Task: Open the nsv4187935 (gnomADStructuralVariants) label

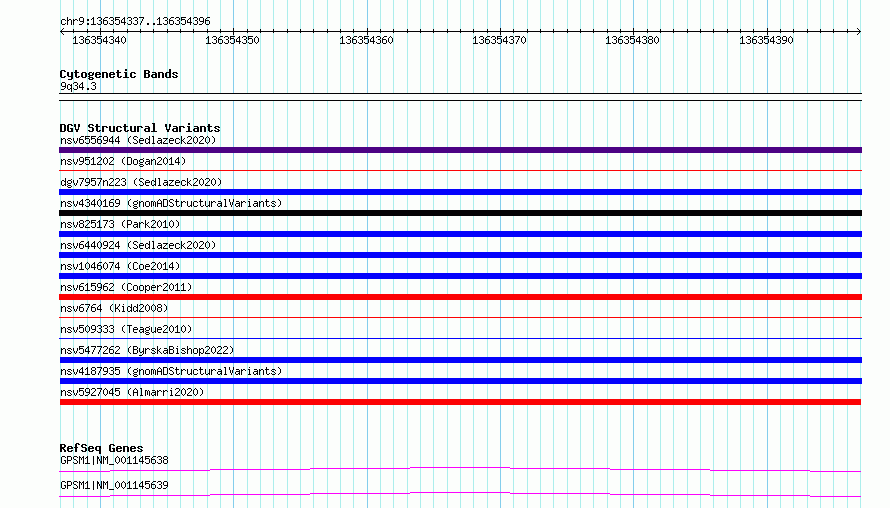Action: (x=171, y=371)
